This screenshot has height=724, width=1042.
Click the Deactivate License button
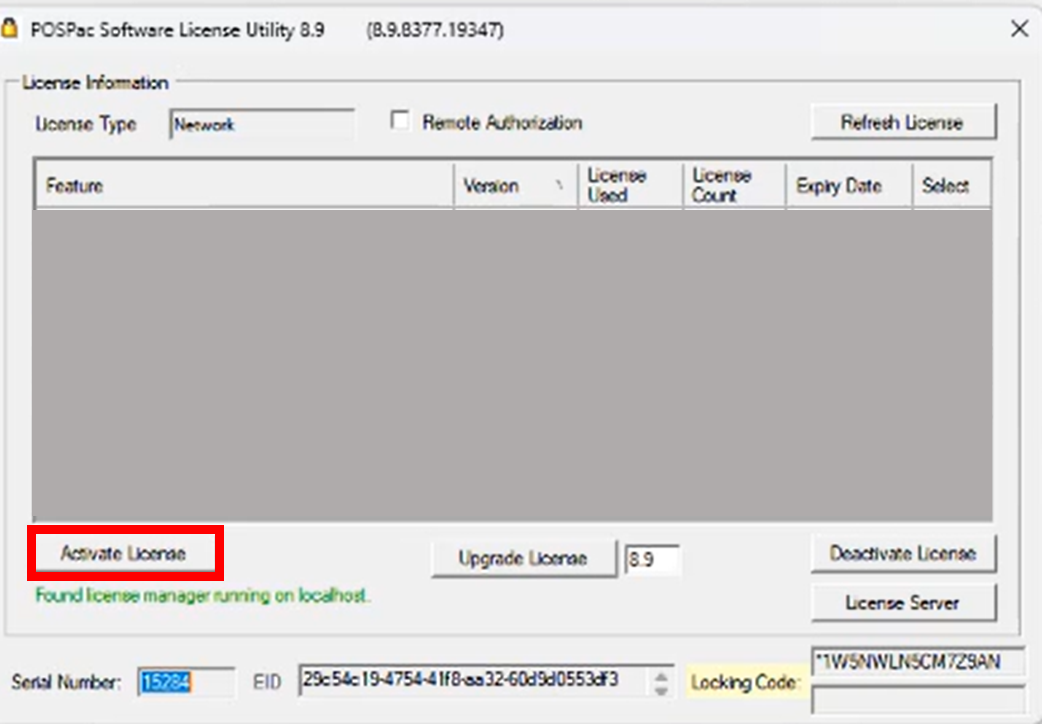click(x=903, y=553)
